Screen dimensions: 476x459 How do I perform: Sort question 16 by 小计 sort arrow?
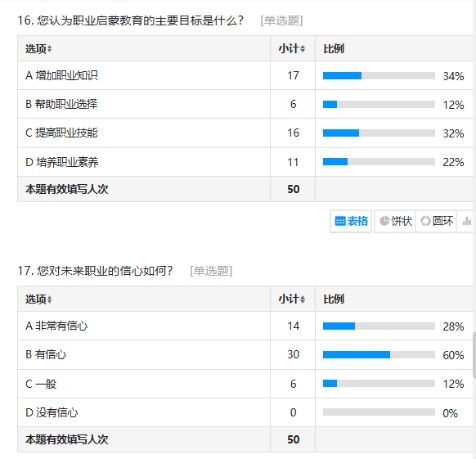[303, 49]
